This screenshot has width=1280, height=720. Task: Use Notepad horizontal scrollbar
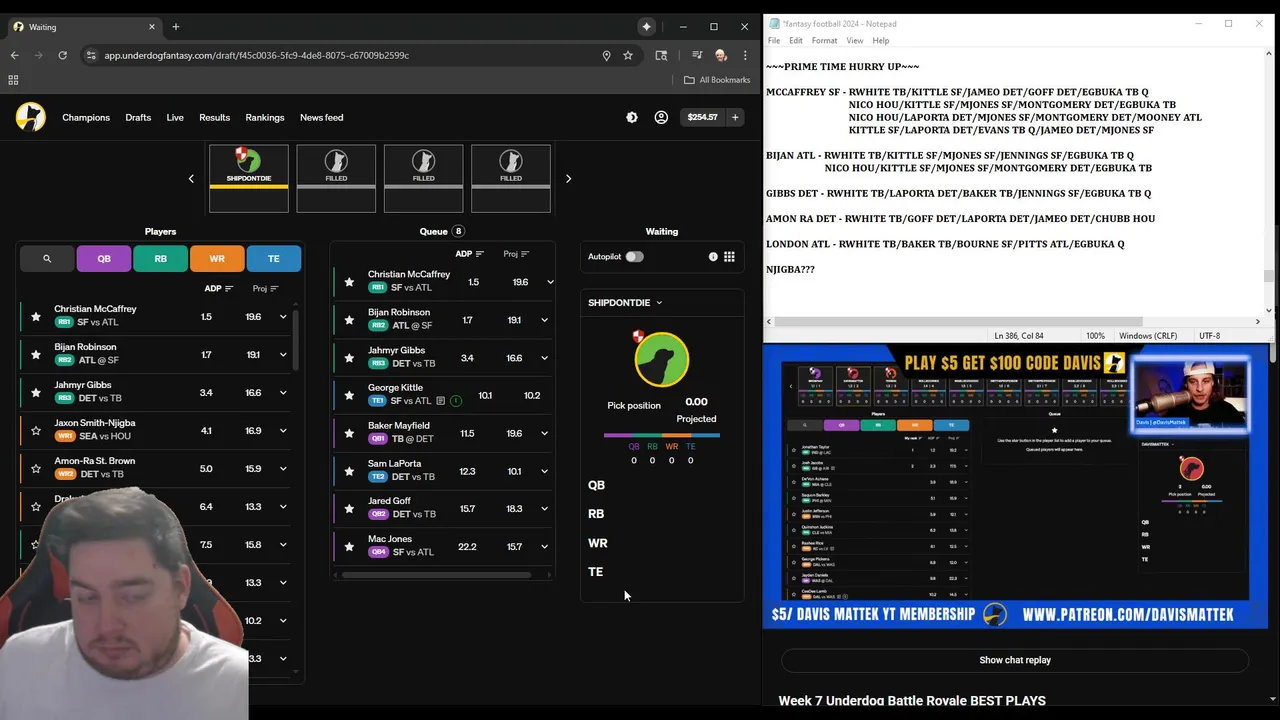pyautogui.click(x=960, y=322)
